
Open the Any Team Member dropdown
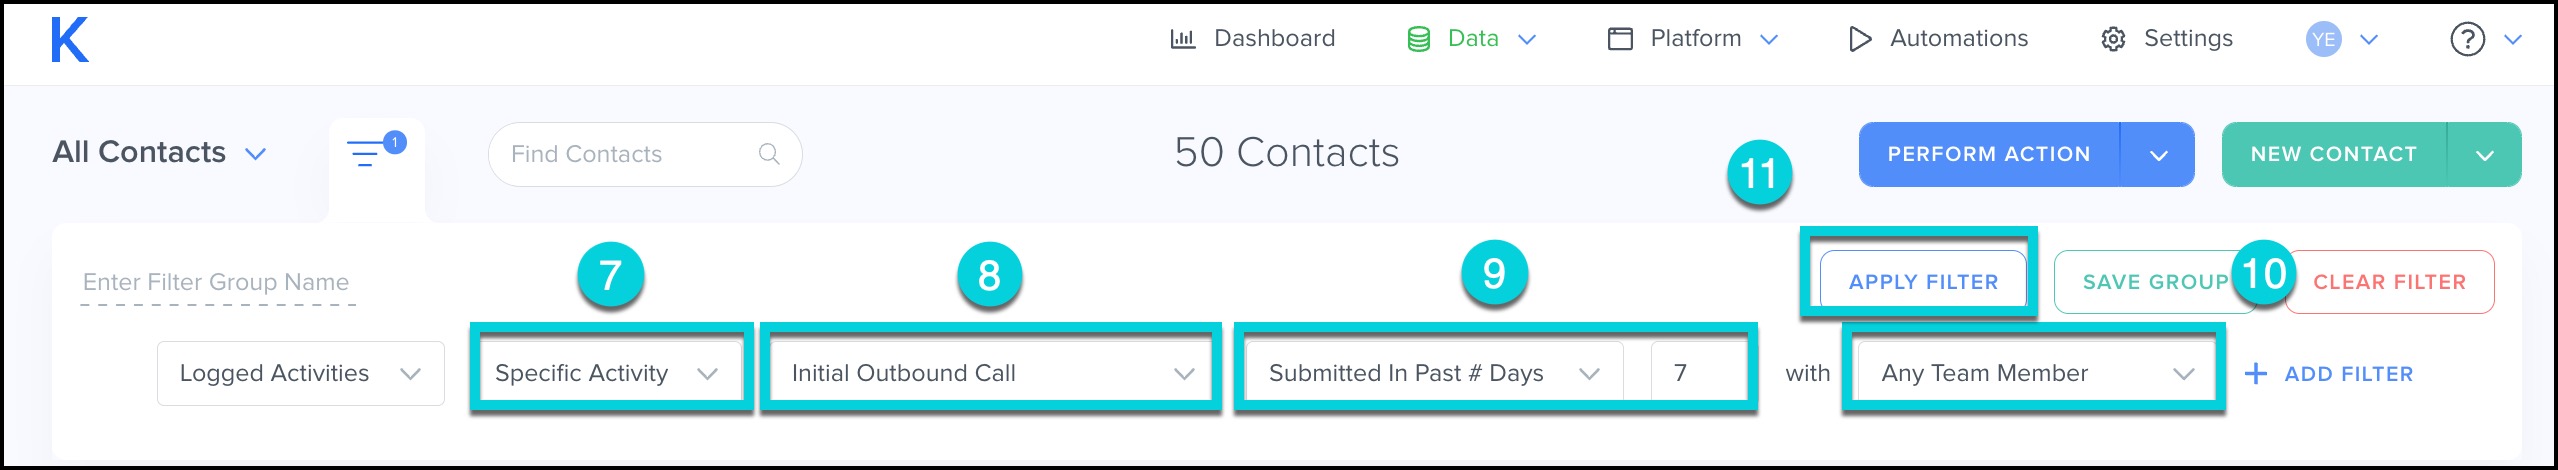2035,373
